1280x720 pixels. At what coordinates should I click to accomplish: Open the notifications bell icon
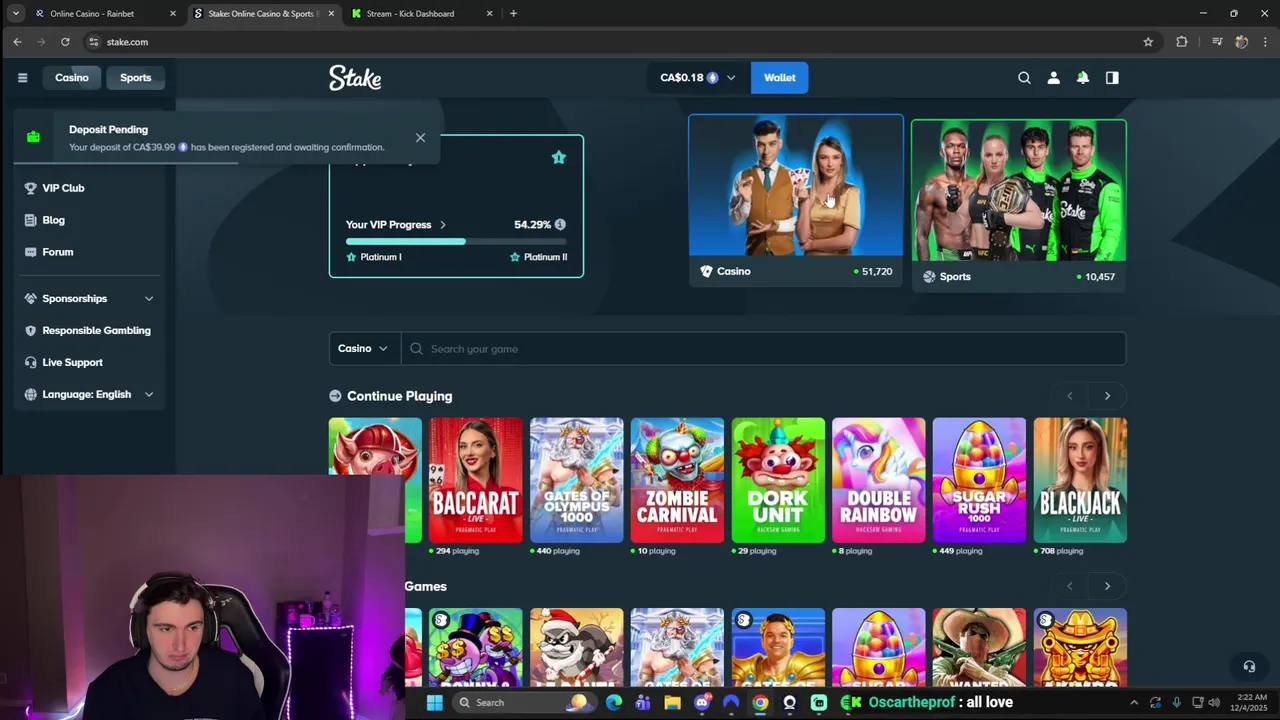coord(1082,77)
